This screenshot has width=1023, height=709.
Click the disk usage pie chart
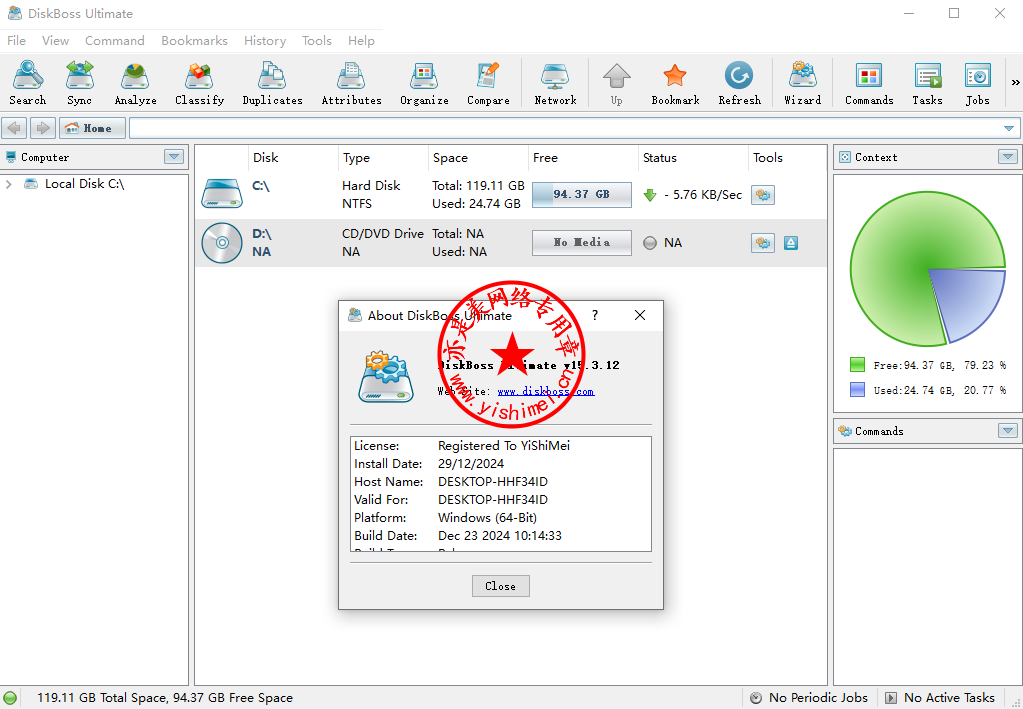coord(927,268)
